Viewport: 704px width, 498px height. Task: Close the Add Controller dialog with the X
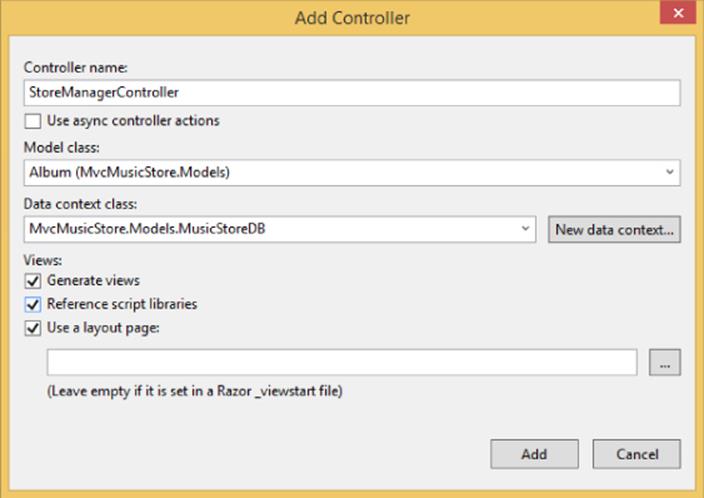click(678, 13)
